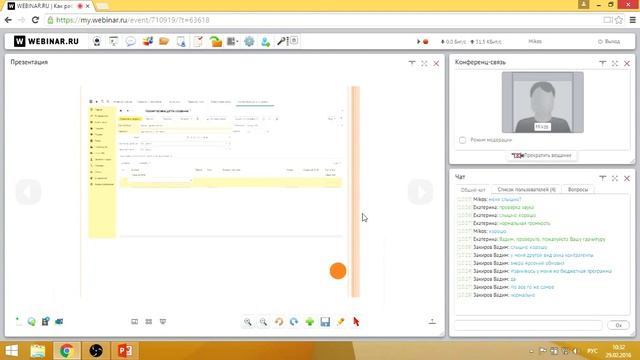Screen dimensions: 640x360
Task: Select the red pointer cursor tool
Action: 356,322
